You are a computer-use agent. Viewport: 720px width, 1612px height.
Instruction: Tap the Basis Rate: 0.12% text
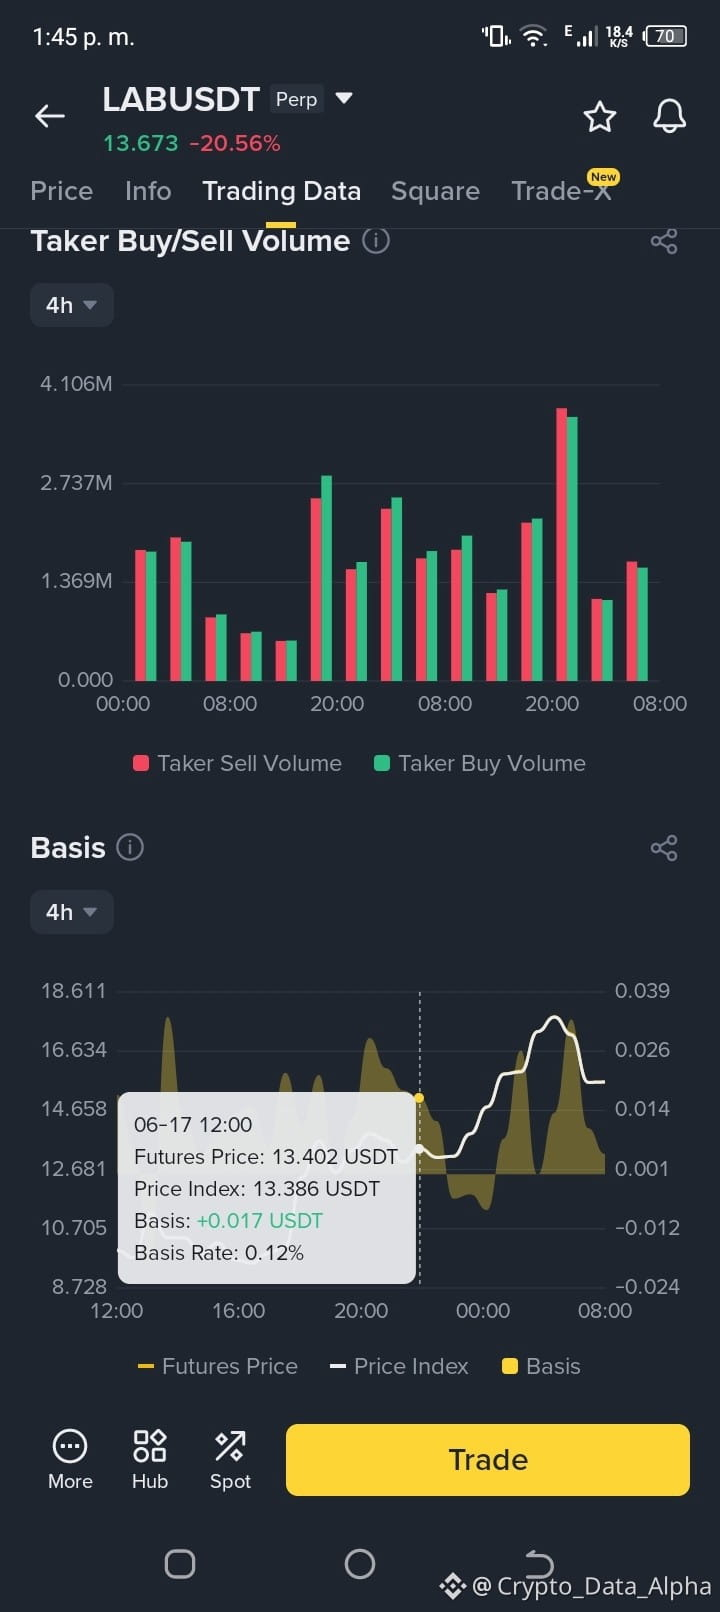219,1252
